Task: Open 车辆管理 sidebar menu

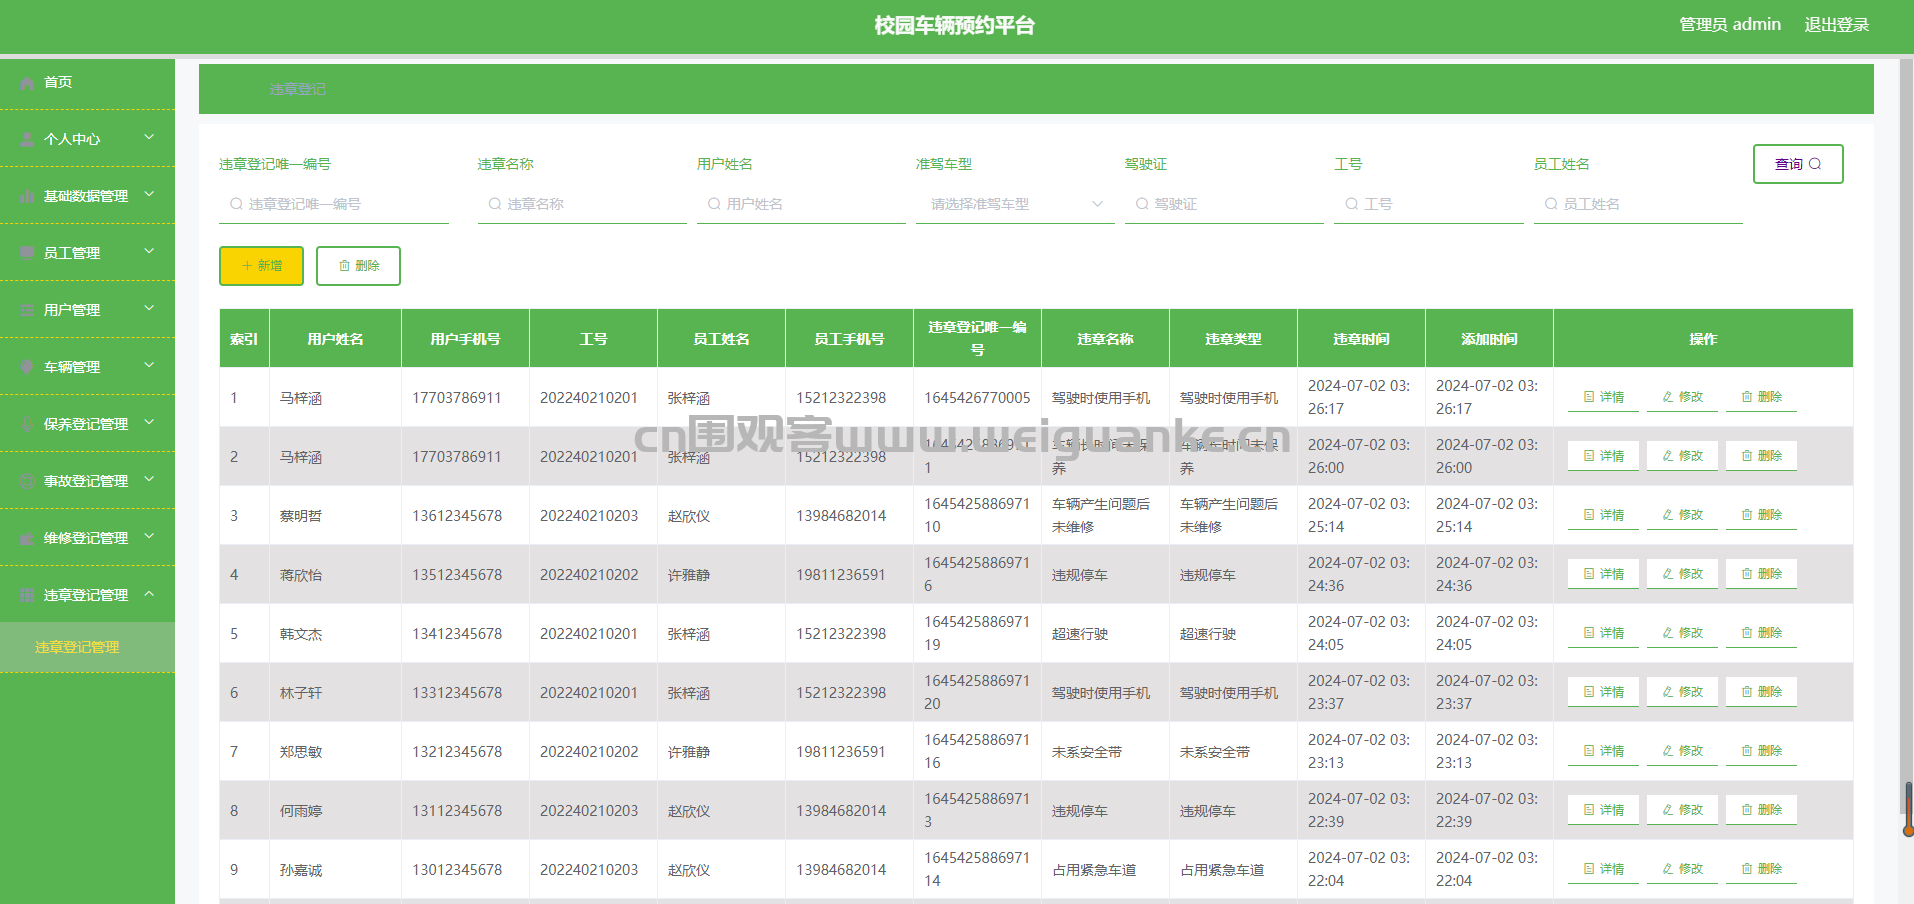Action: pyautogui.click(x=87, y=367)
